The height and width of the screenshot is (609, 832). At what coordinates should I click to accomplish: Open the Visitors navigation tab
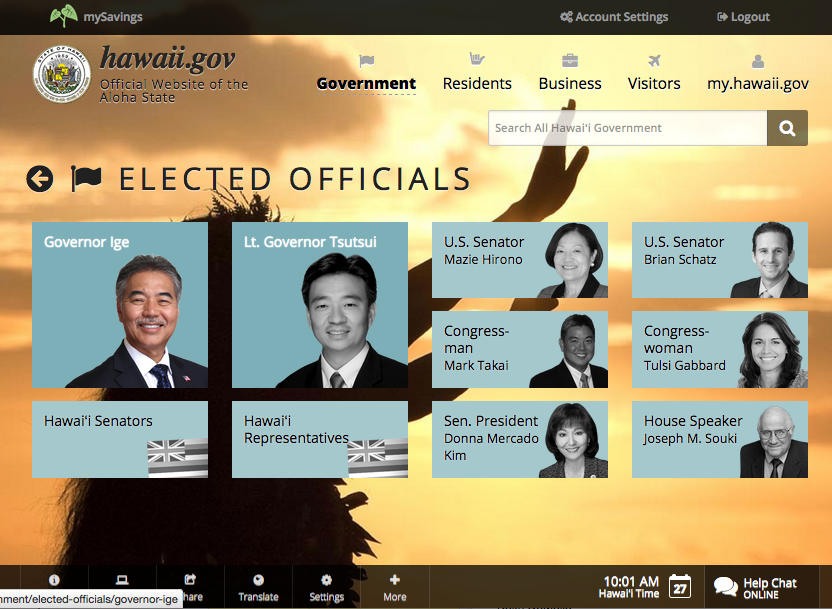point(654,83)
